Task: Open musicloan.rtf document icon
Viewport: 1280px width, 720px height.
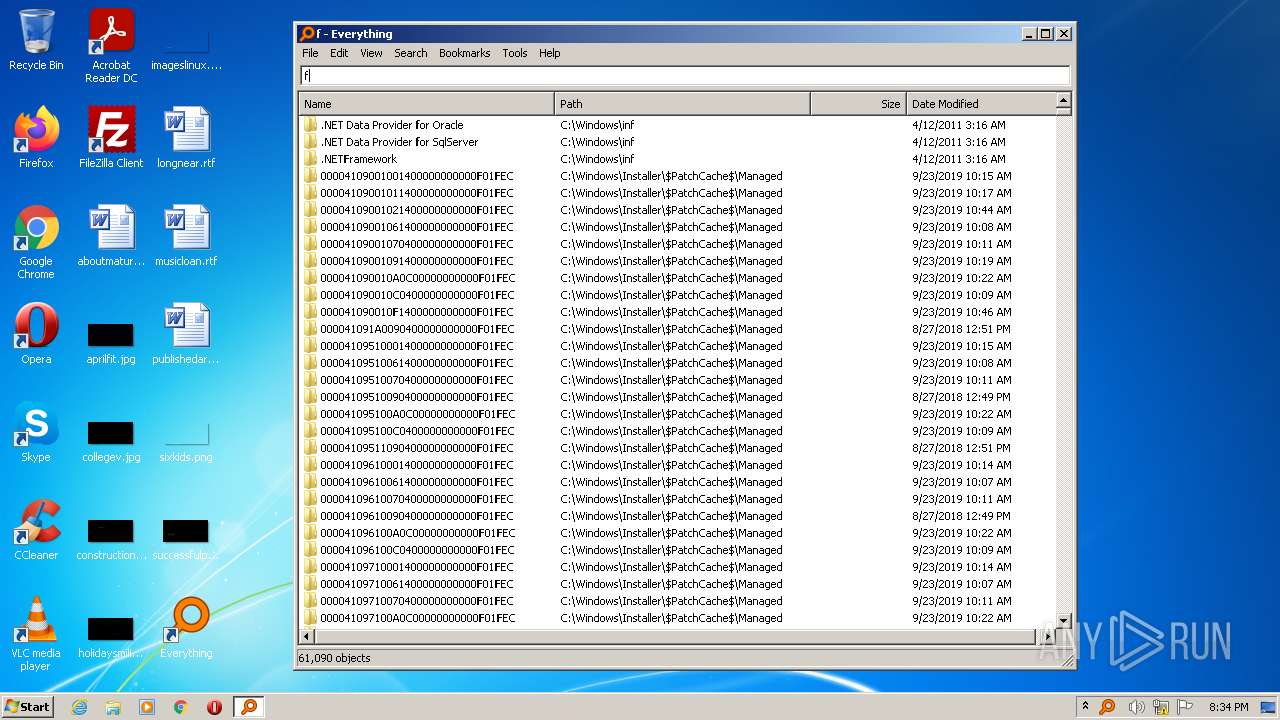Action: click(186, 236)
